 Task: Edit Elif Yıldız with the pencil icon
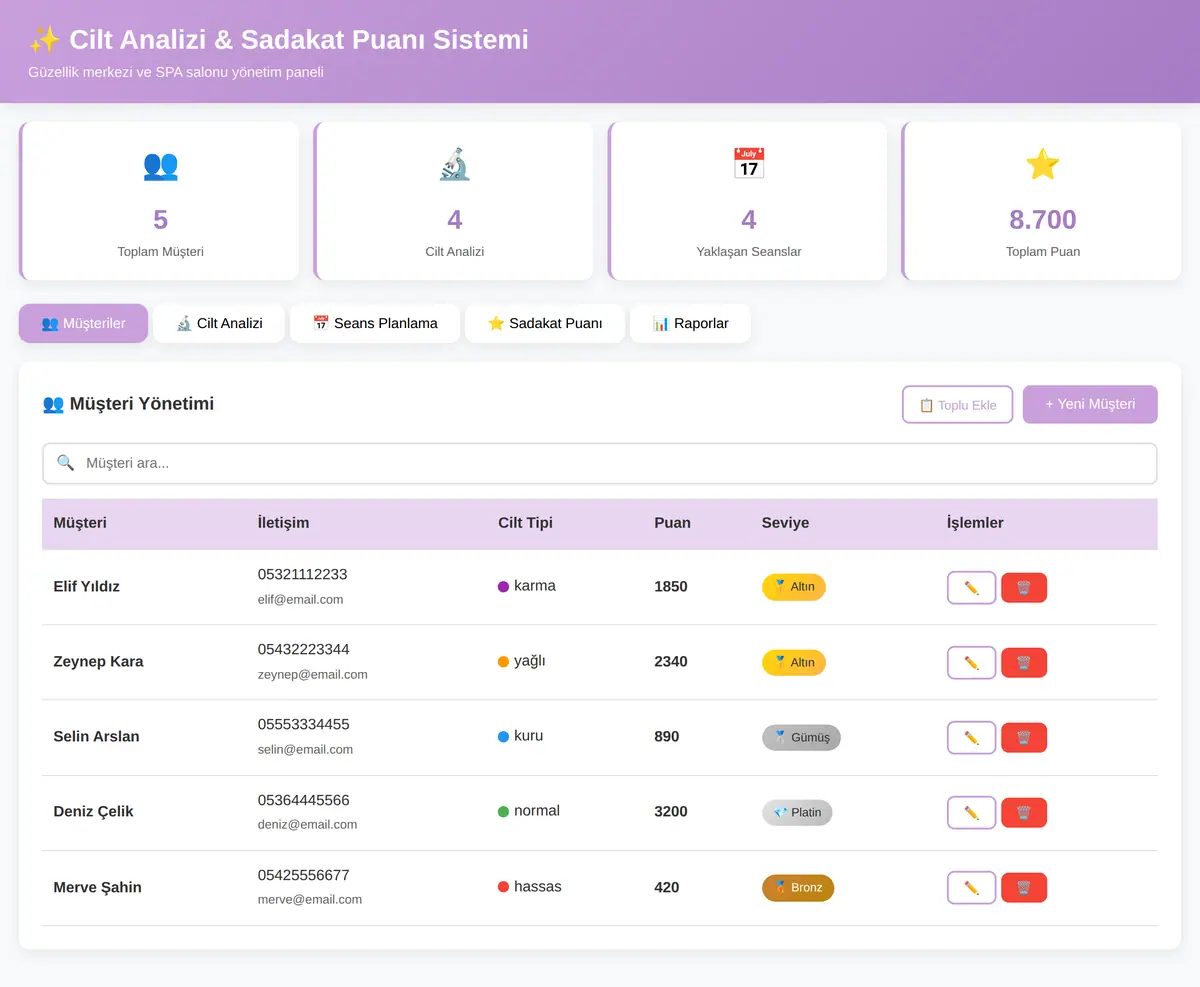[x=971, y=588]
